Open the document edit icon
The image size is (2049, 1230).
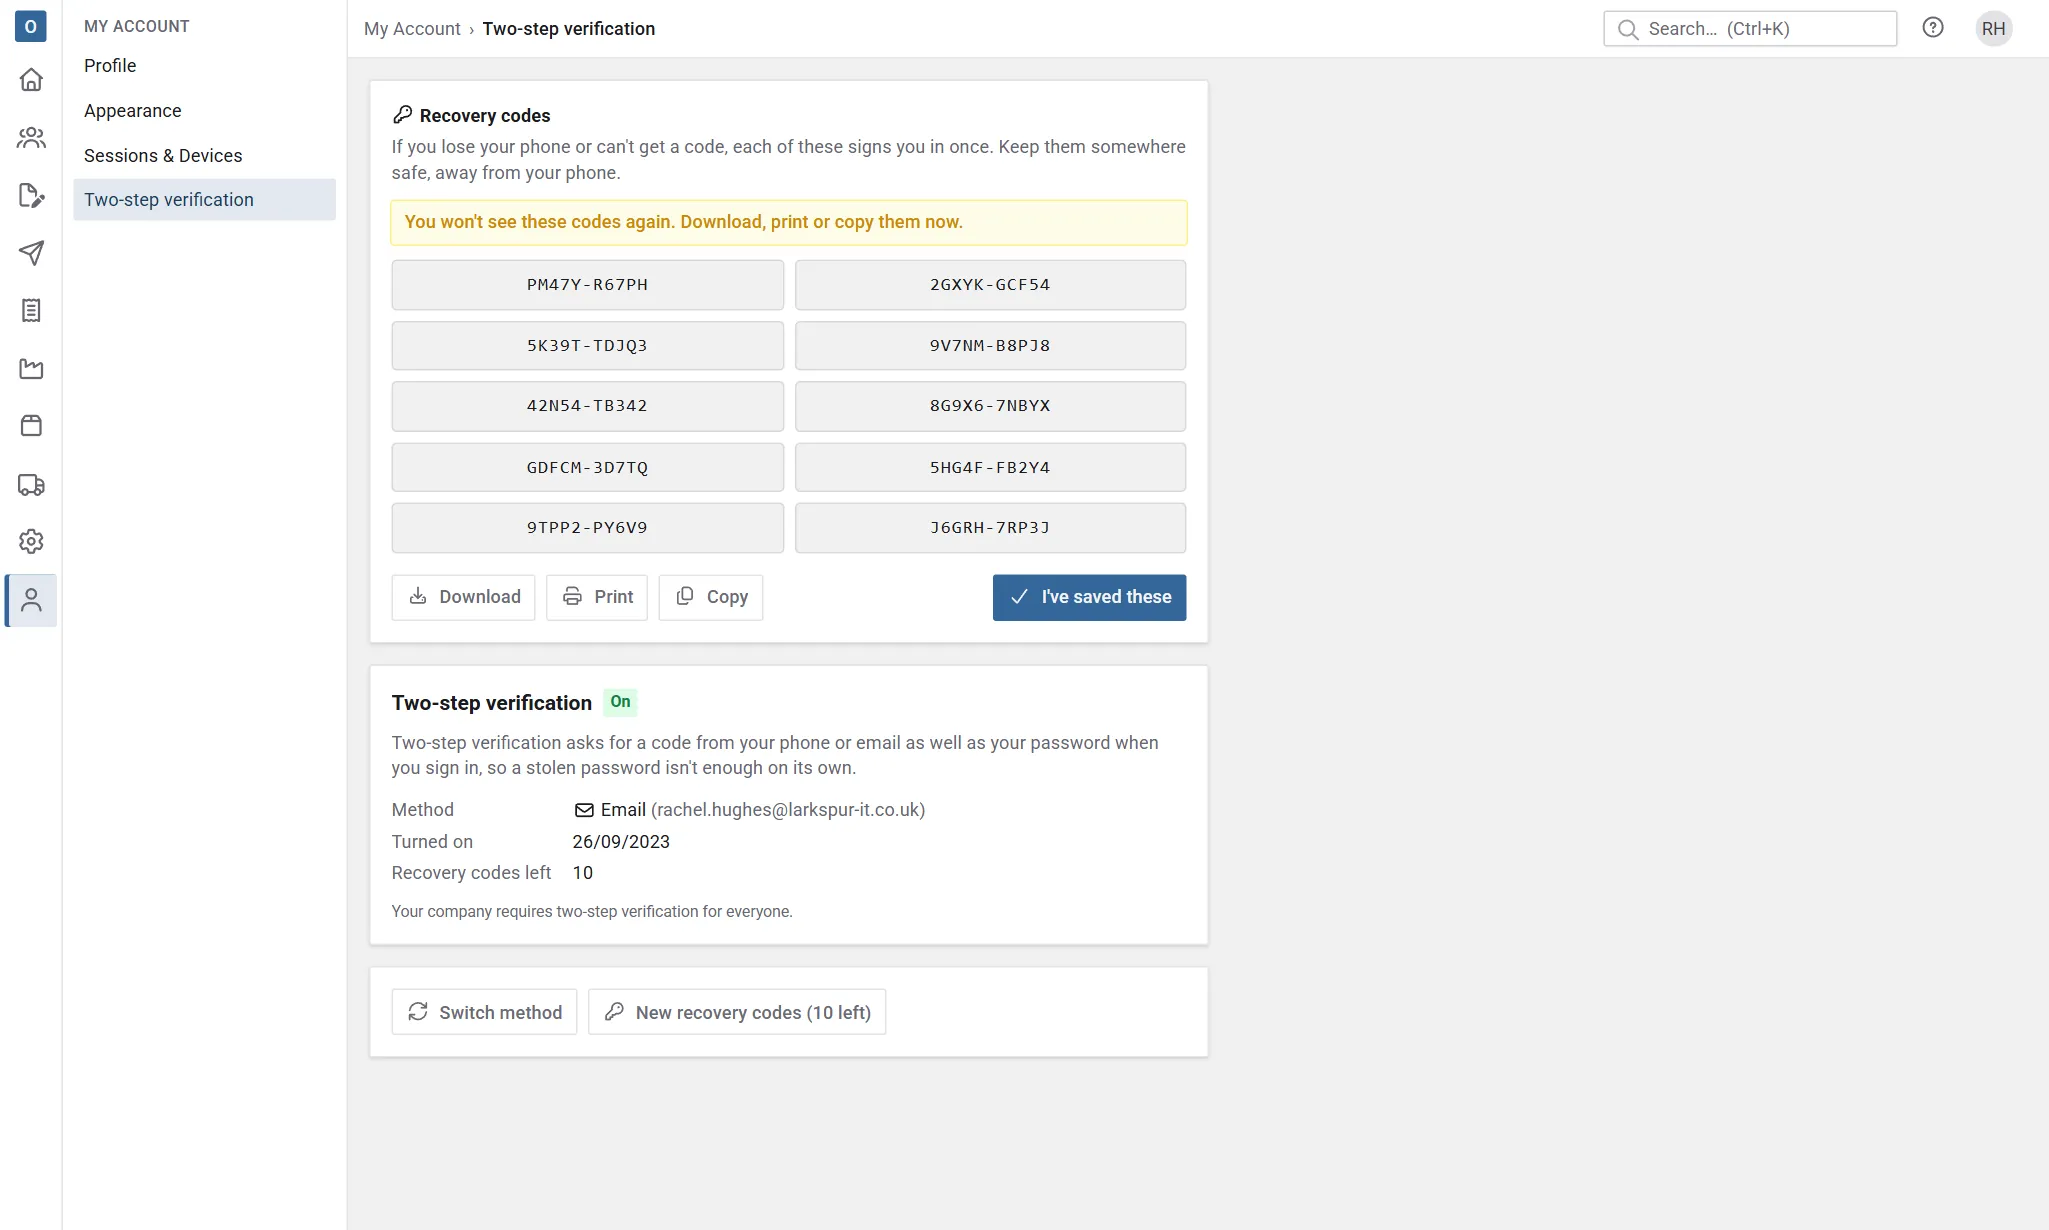pos(31,196)
